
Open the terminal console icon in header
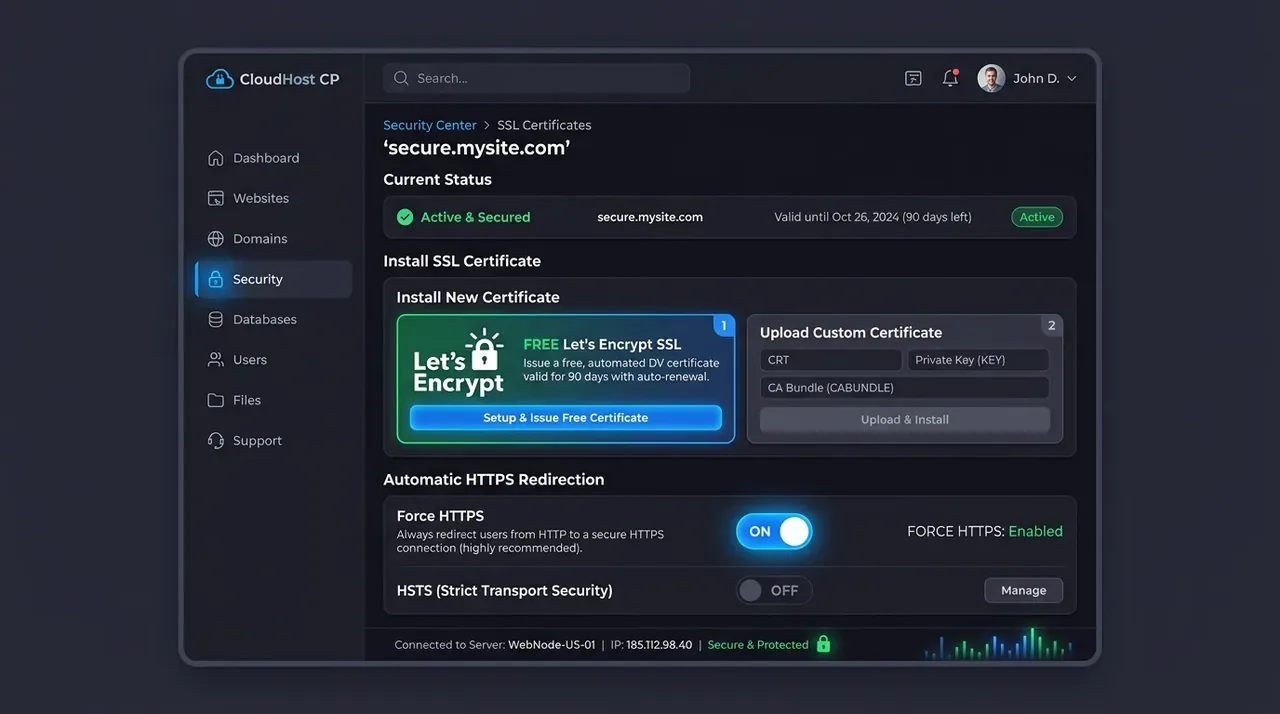913,78
